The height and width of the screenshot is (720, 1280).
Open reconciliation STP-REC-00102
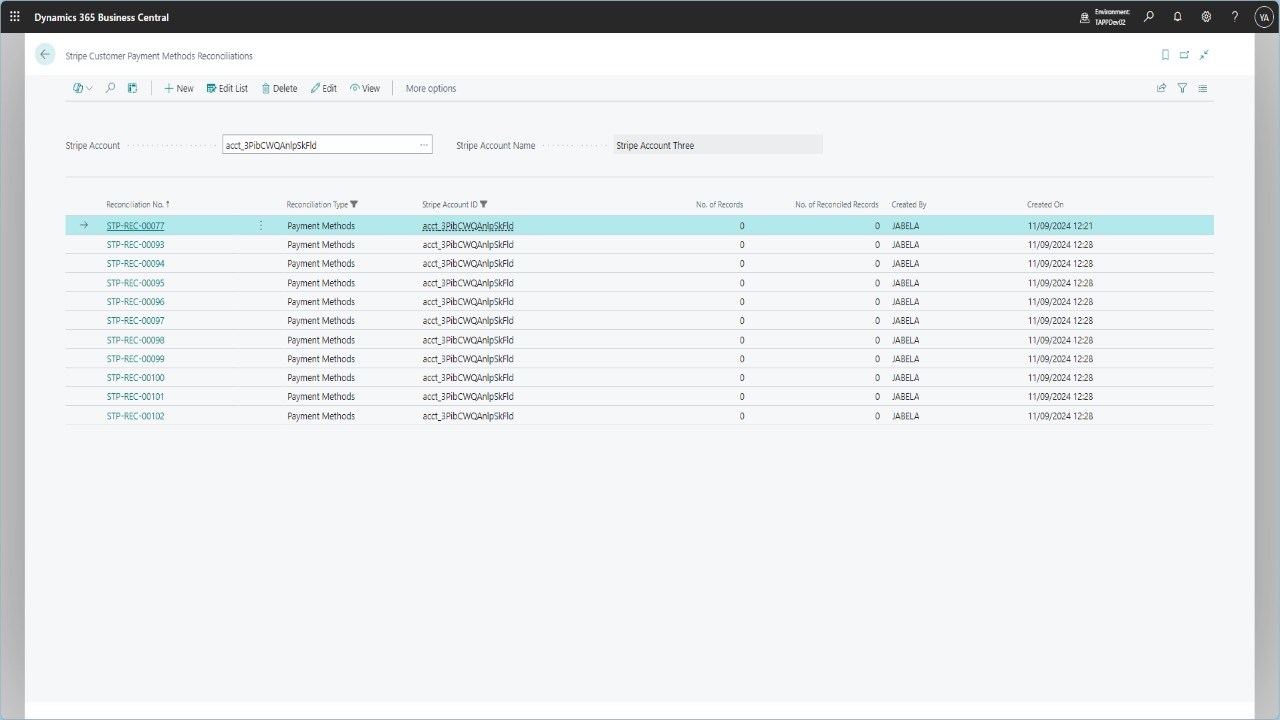[x=135, y=415]
